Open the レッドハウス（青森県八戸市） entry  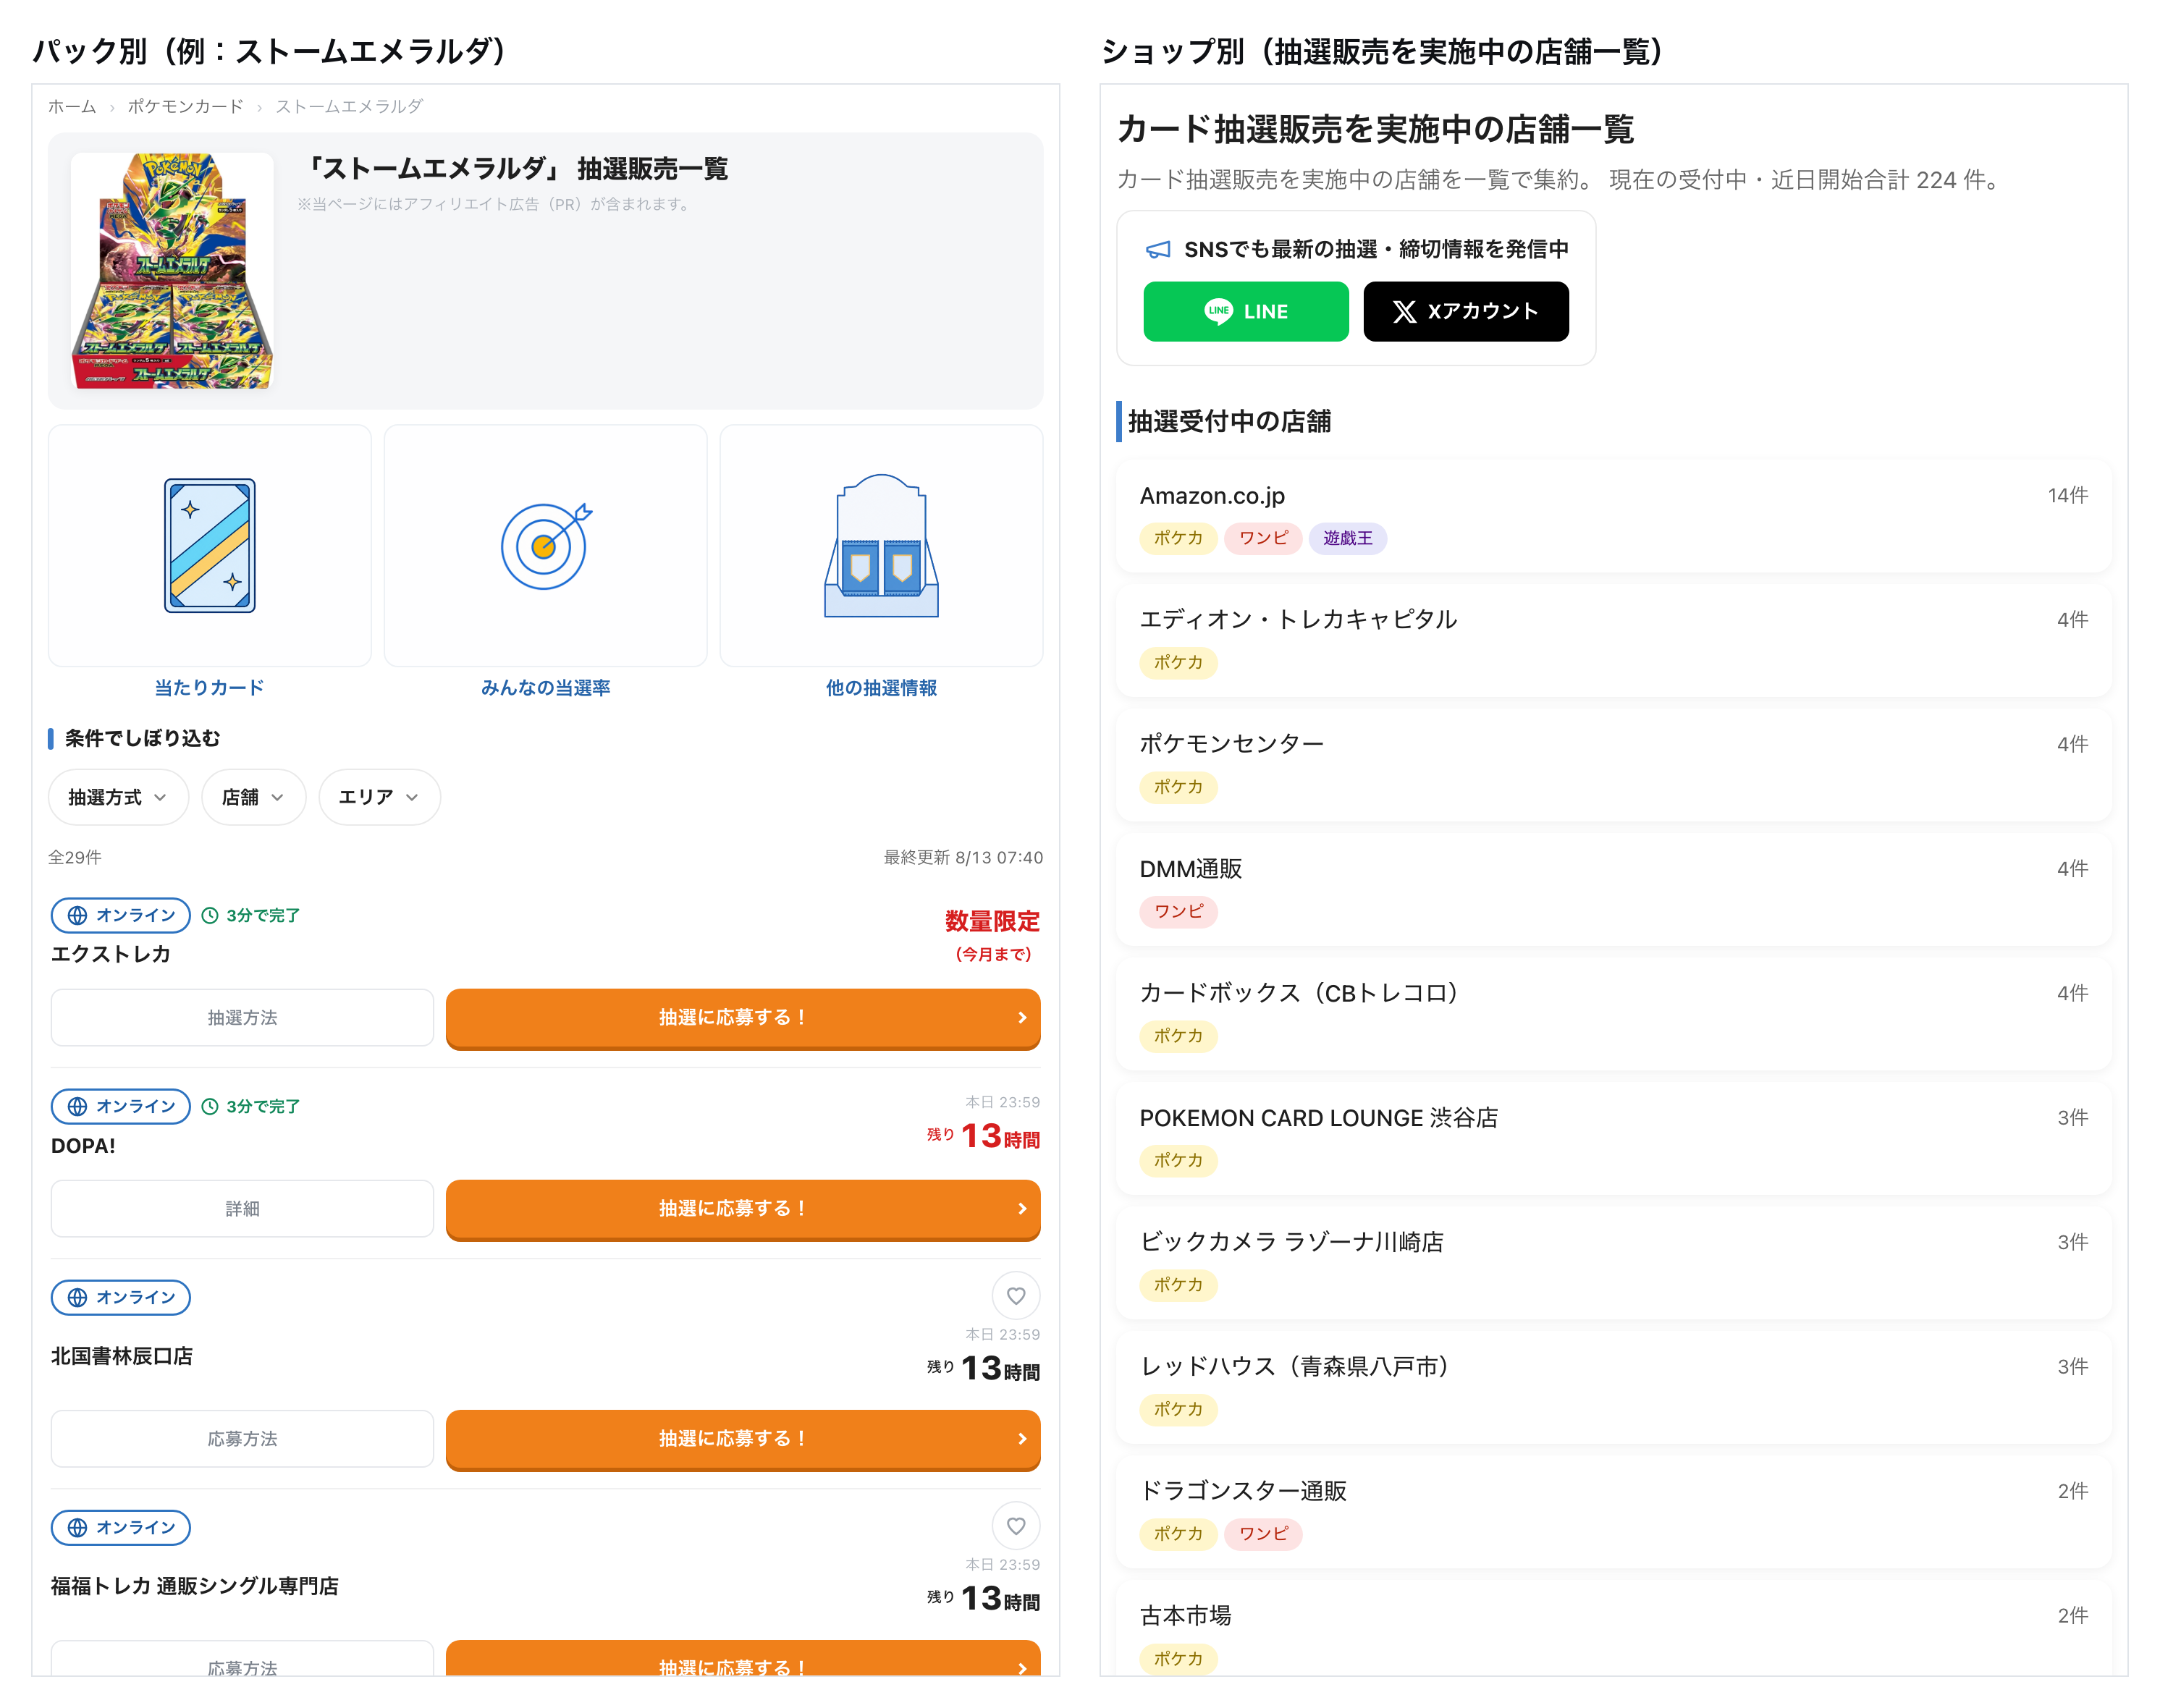1613,1387
